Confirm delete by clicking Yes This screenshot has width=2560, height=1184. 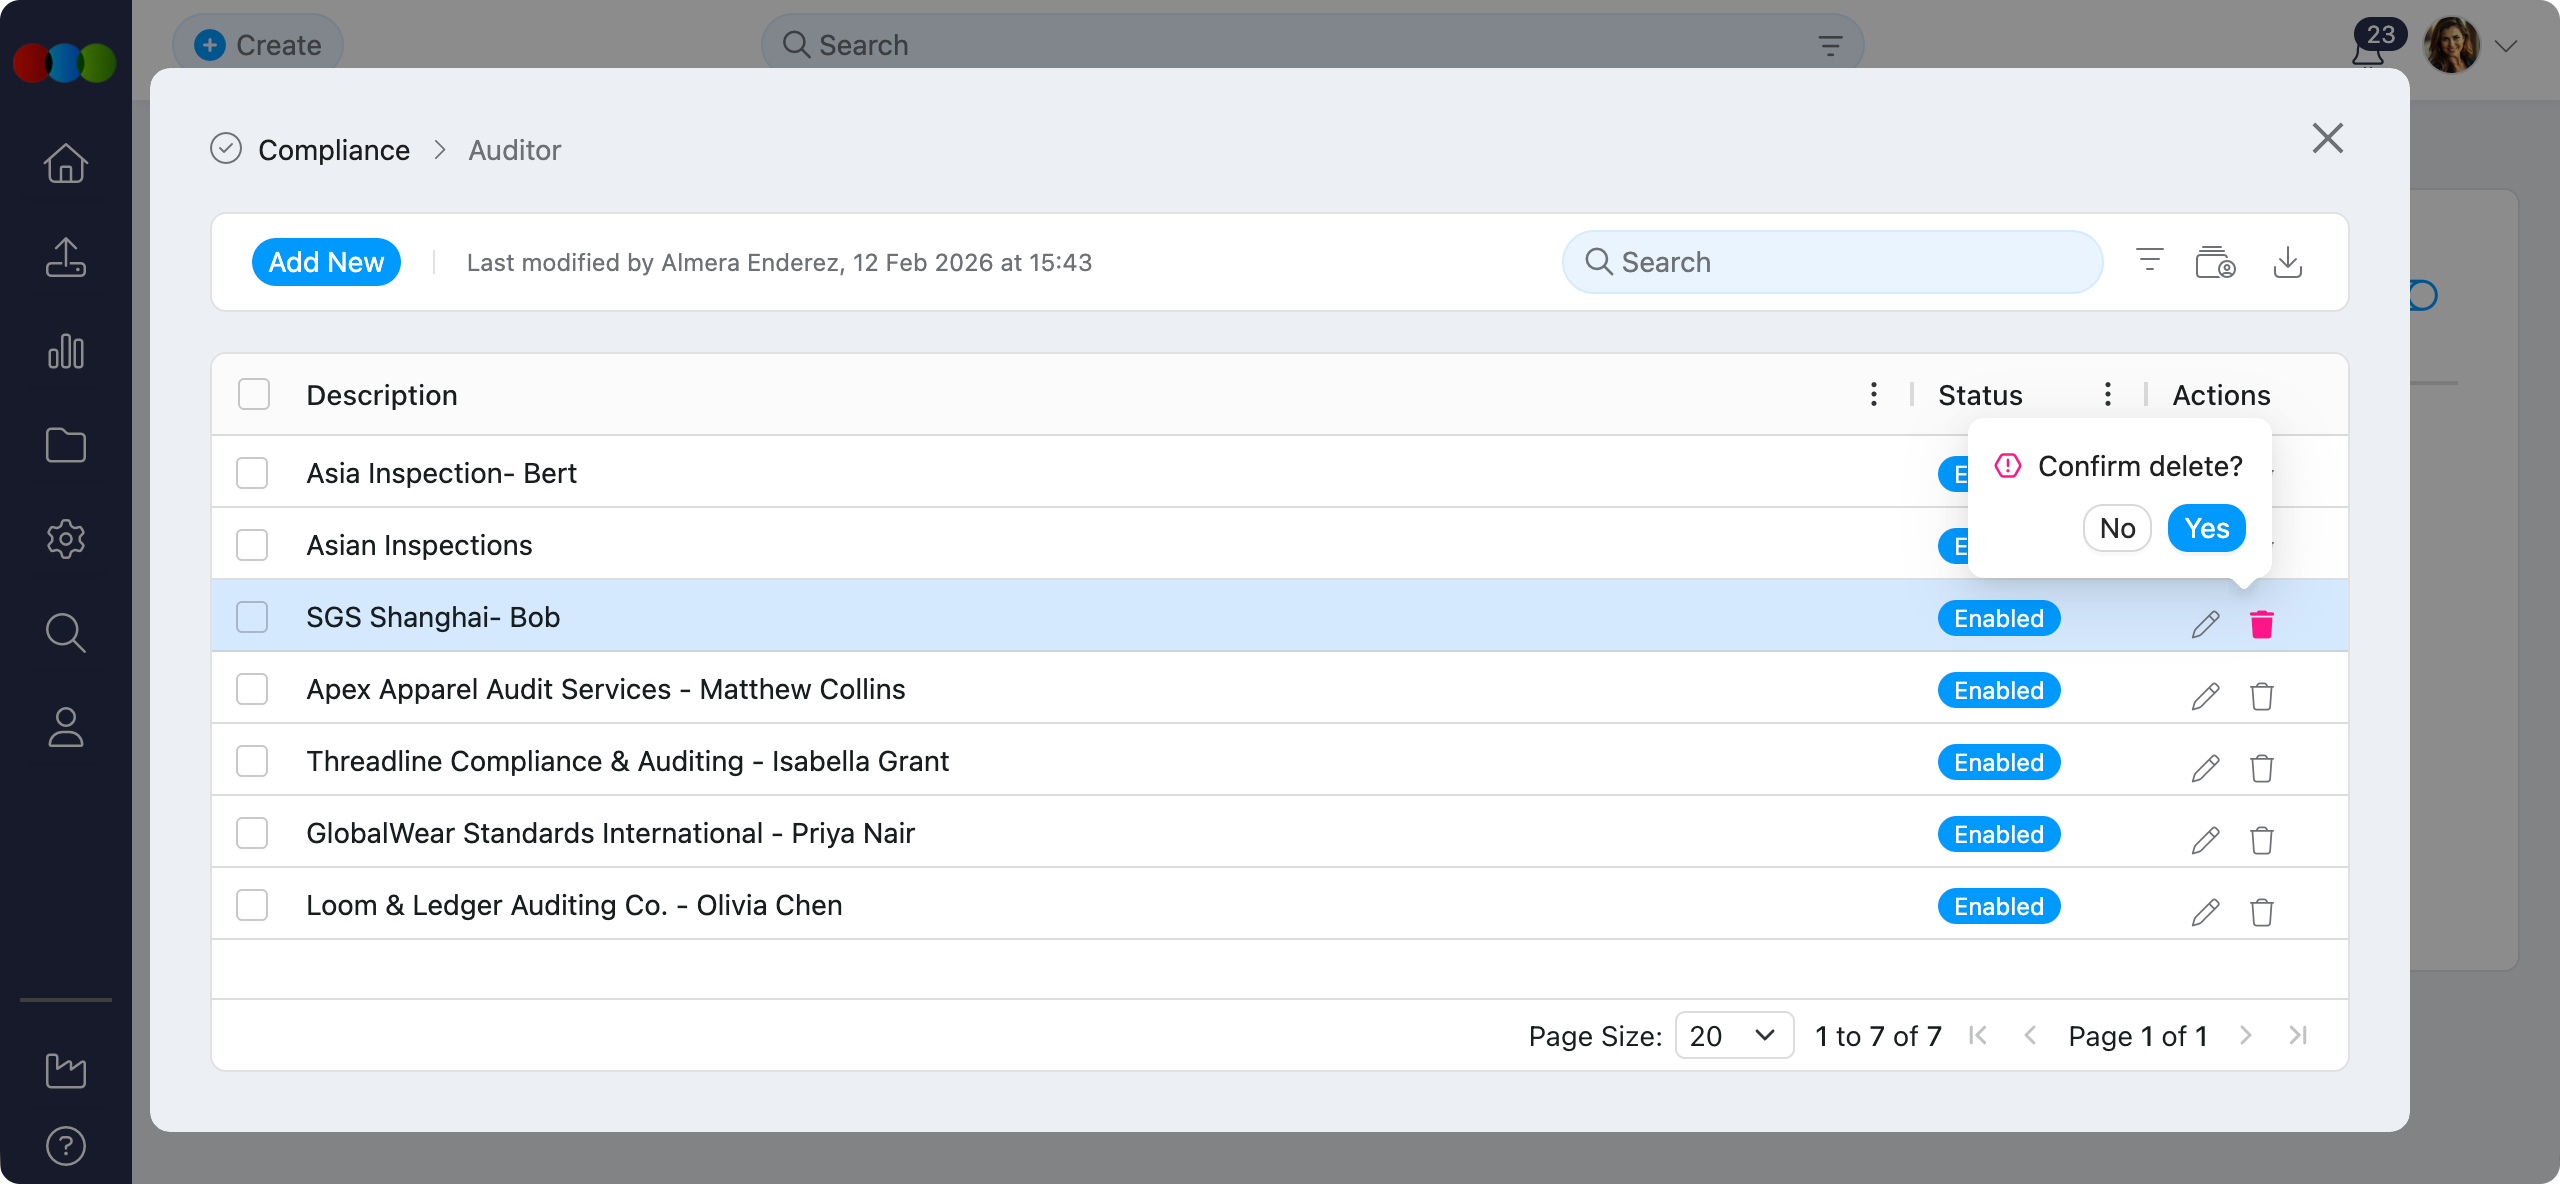click(2206, 528)
